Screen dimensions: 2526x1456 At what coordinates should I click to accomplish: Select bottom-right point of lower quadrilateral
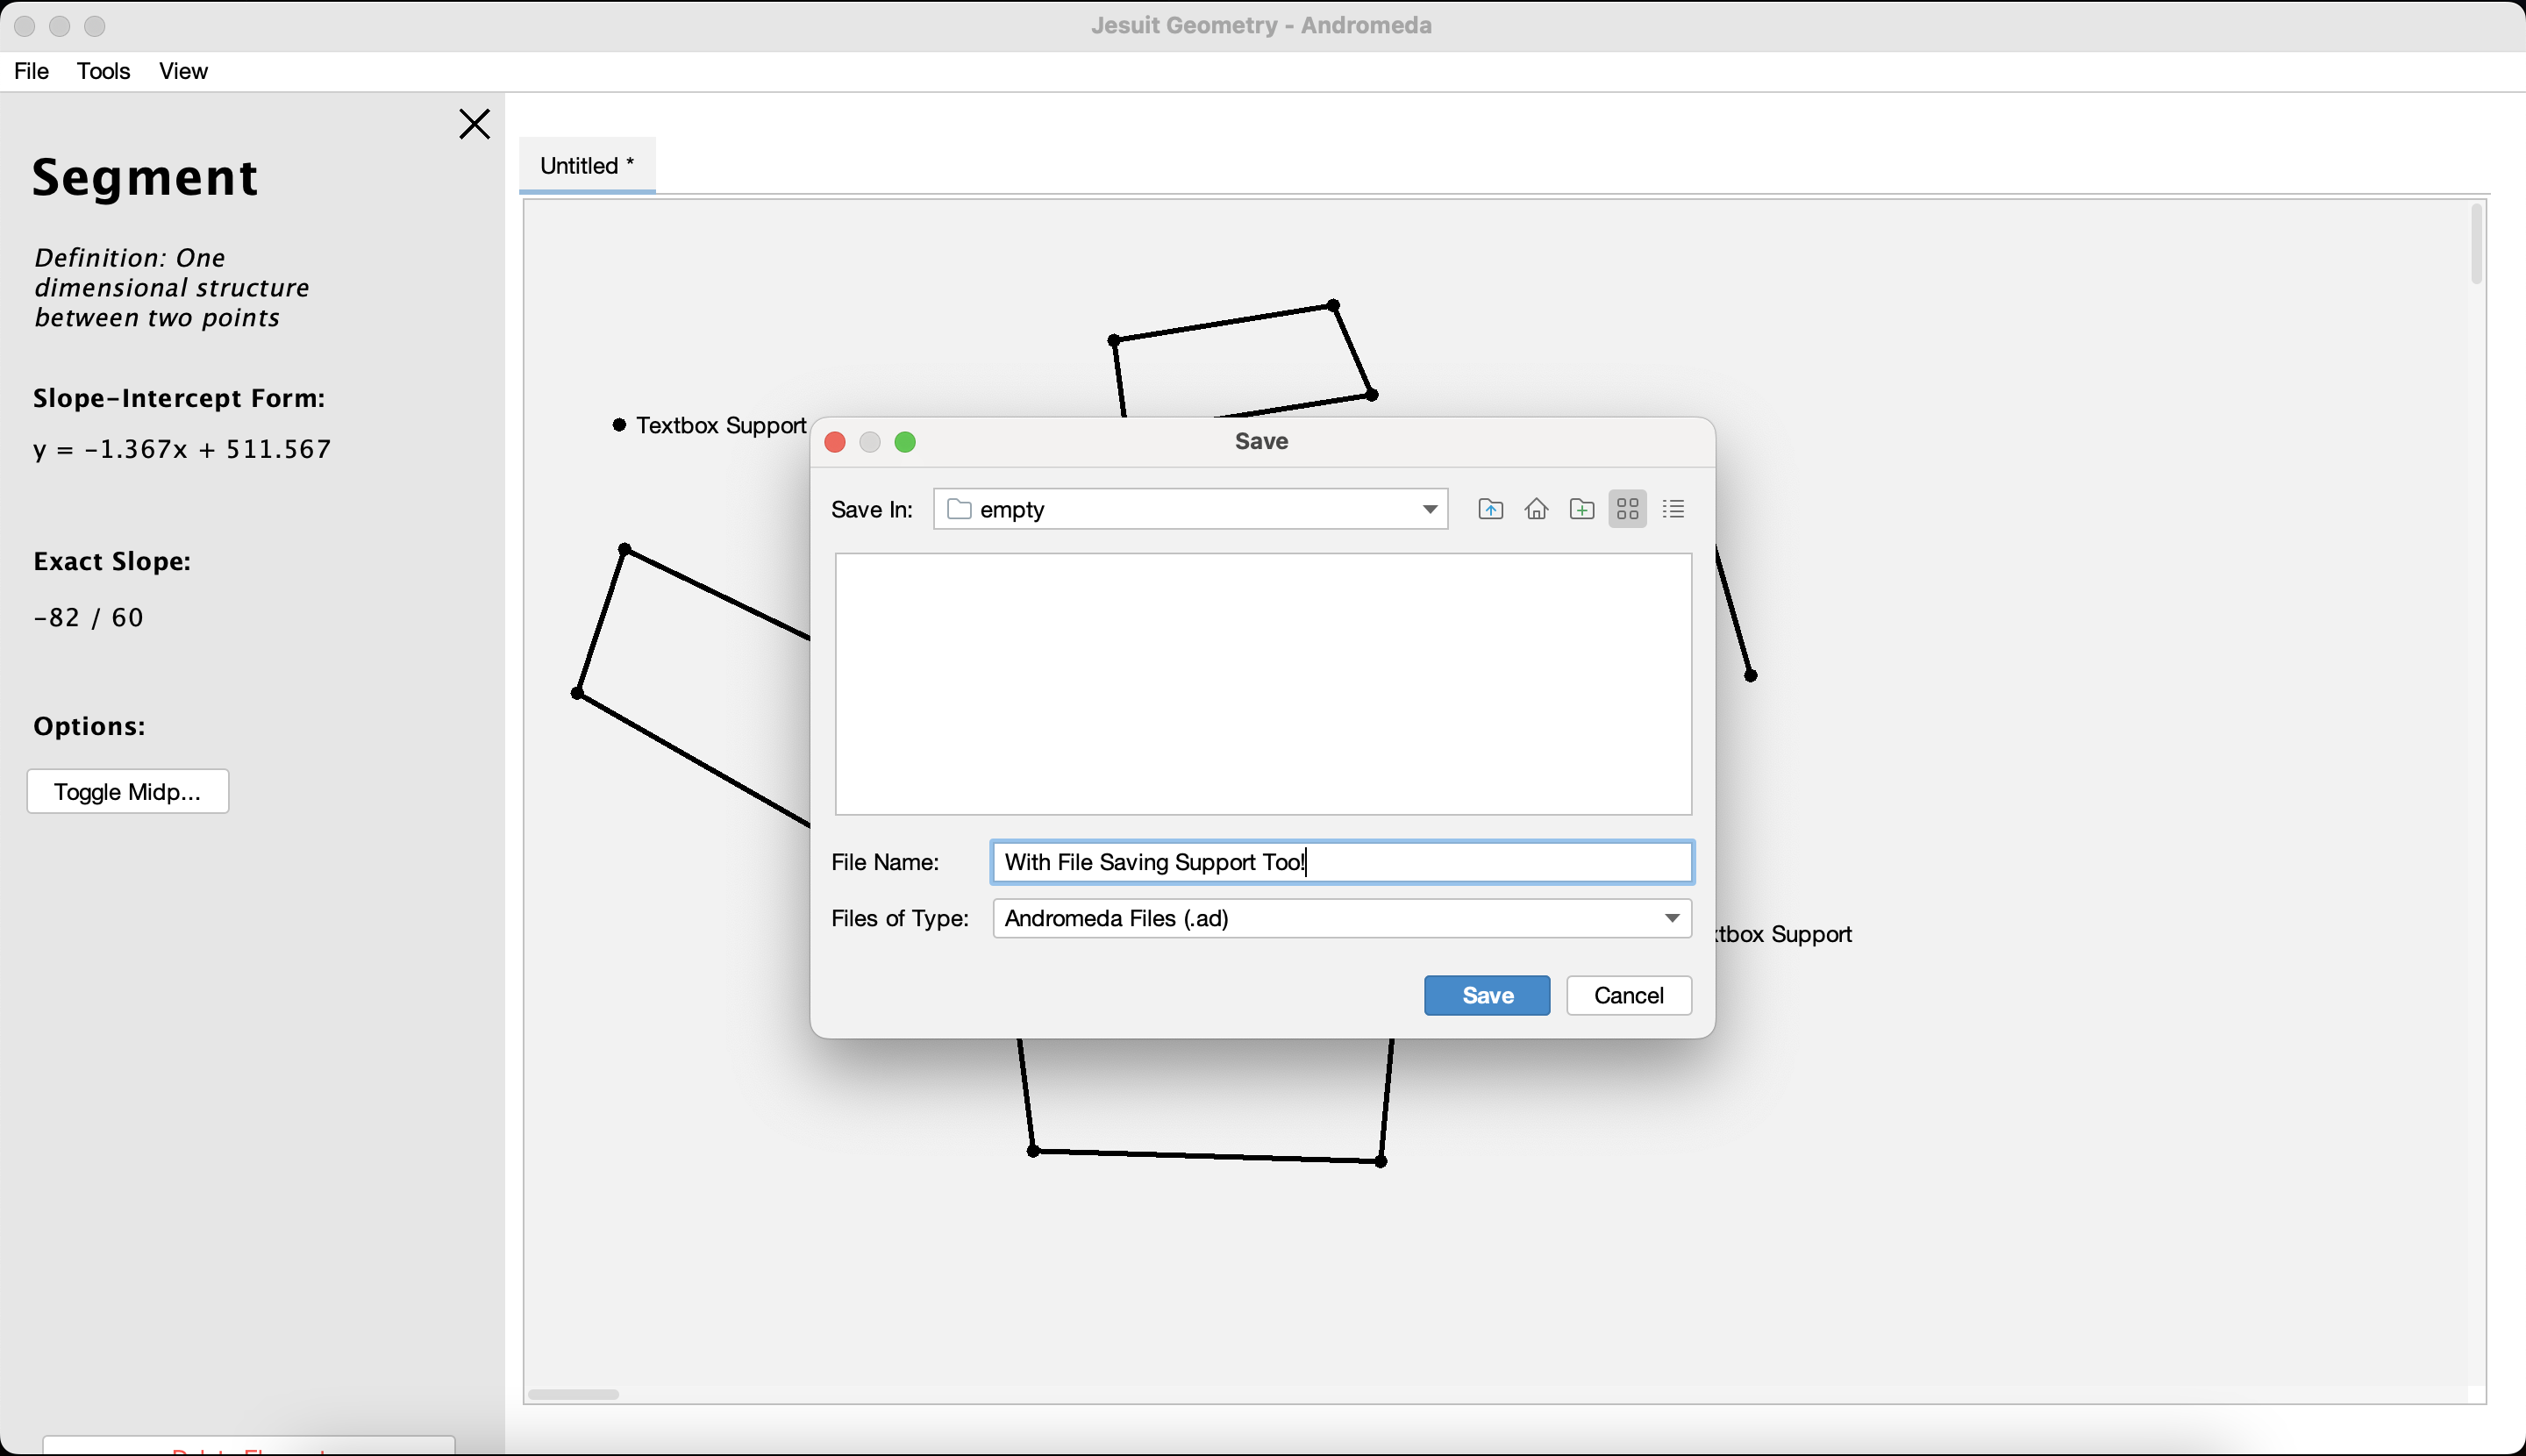tap(1381, 1161)
